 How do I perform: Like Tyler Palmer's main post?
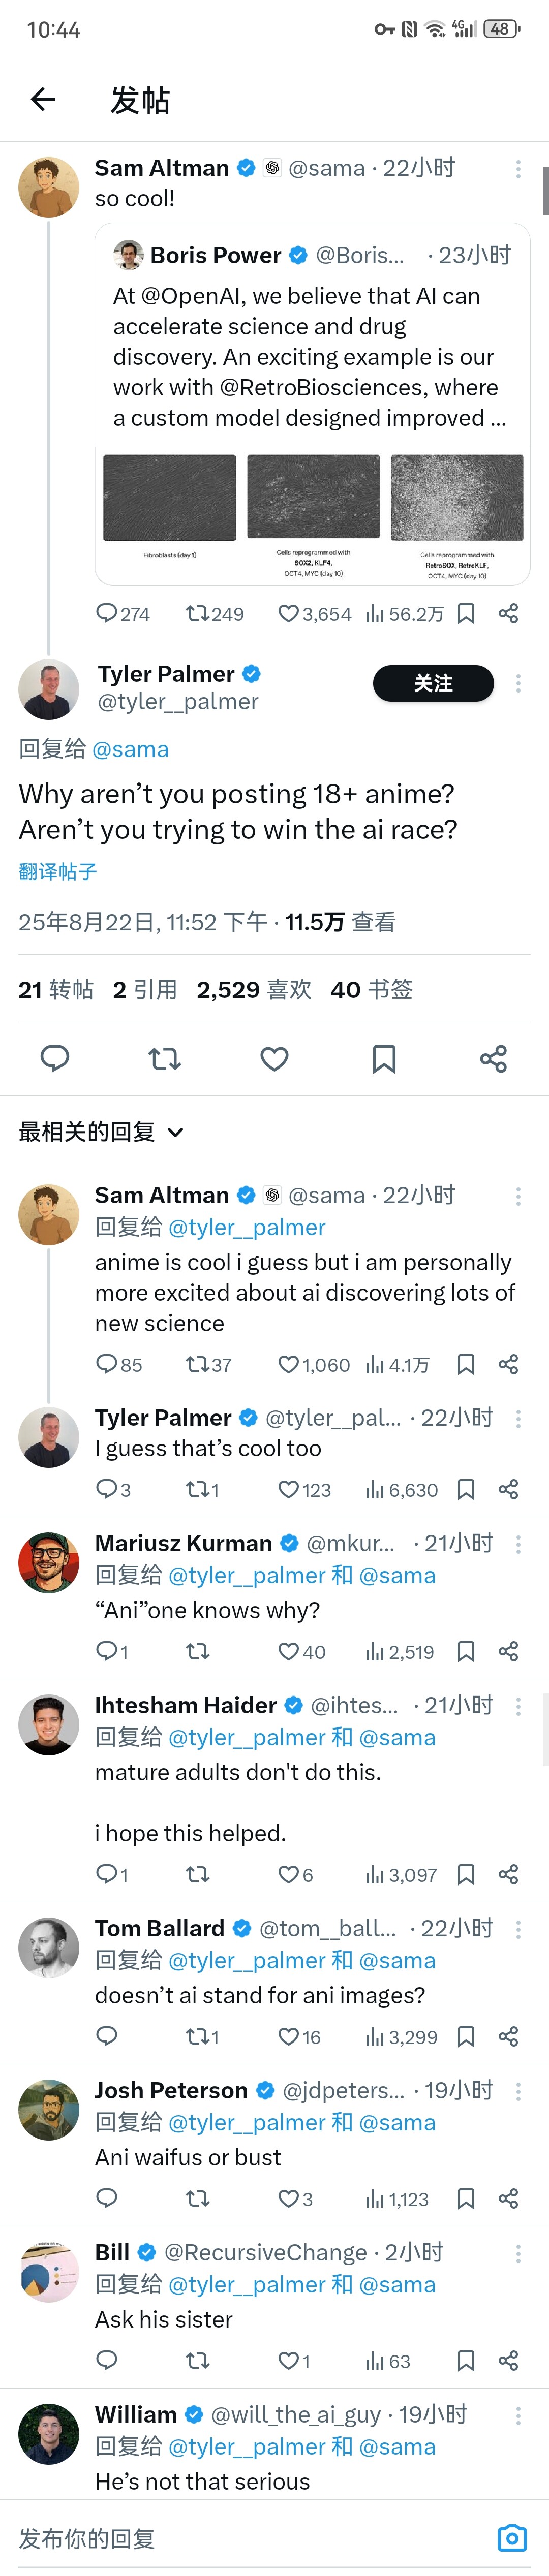274,1058
